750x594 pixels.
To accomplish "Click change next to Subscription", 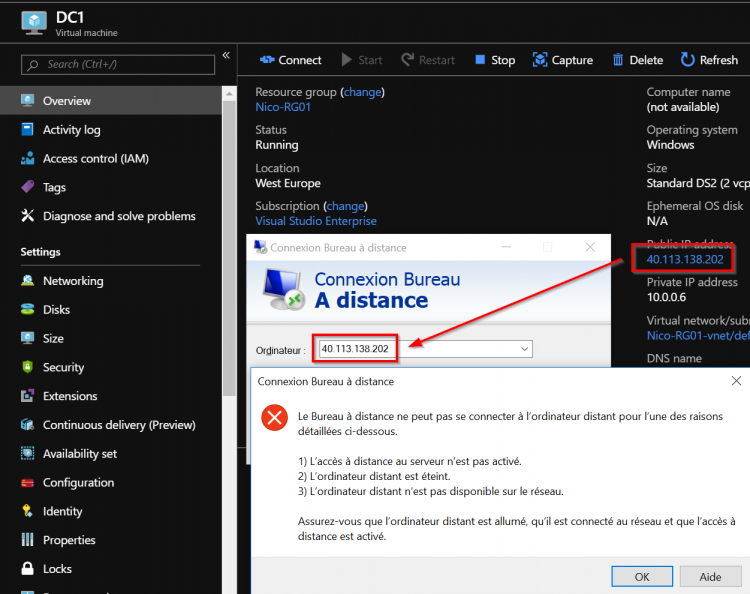I will (345, 206).
